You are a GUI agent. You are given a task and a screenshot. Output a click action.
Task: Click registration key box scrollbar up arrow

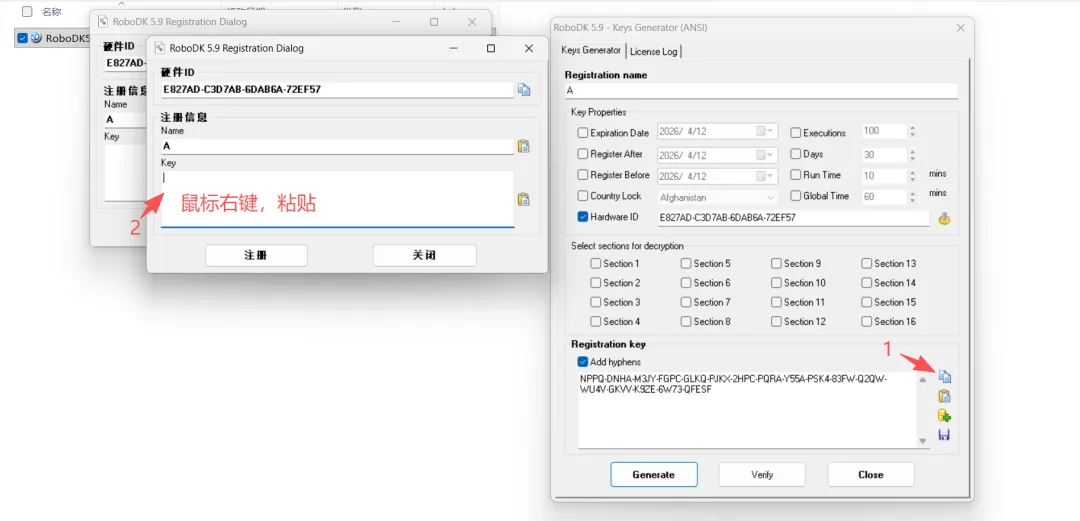click(923, 380)
